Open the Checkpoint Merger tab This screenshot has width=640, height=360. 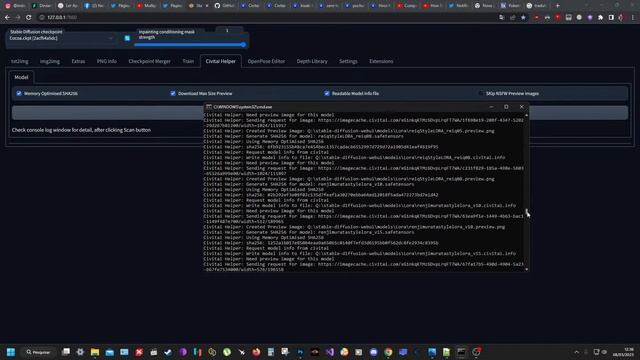[149, 61]
